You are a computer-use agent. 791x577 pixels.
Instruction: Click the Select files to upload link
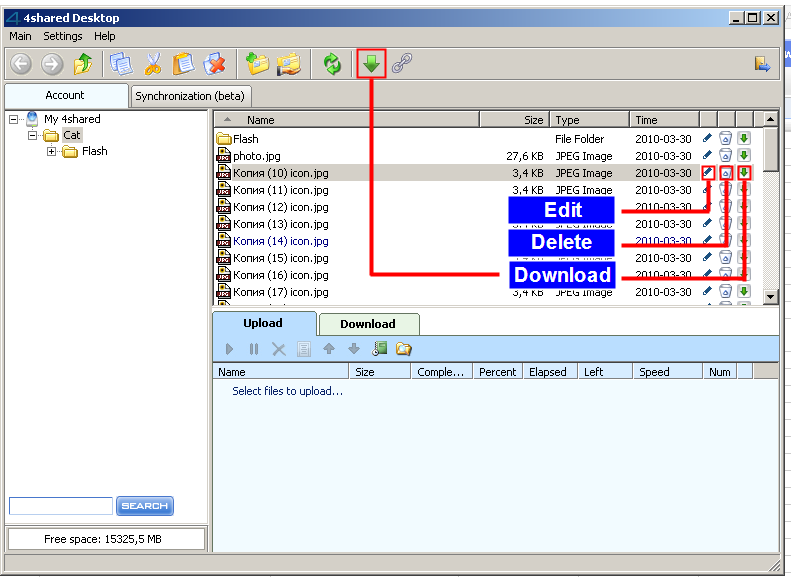pos(288,391)
